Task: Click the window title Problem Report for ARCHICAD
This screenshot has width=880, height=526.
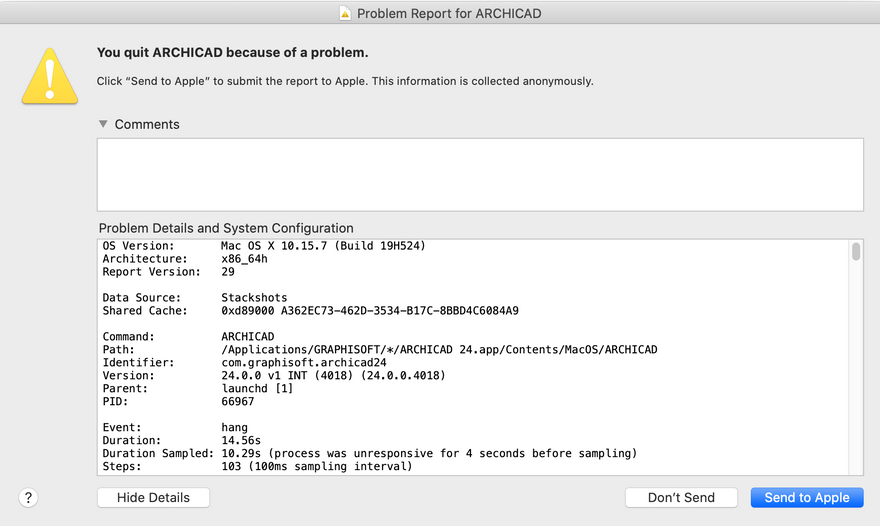Action: [x=449, y=13]
